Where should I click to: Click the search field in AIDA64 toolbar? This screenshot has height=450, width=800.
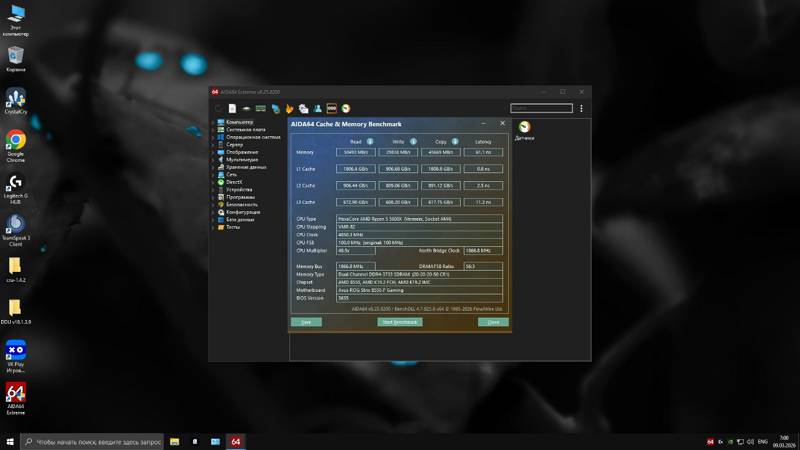point(541,108)
